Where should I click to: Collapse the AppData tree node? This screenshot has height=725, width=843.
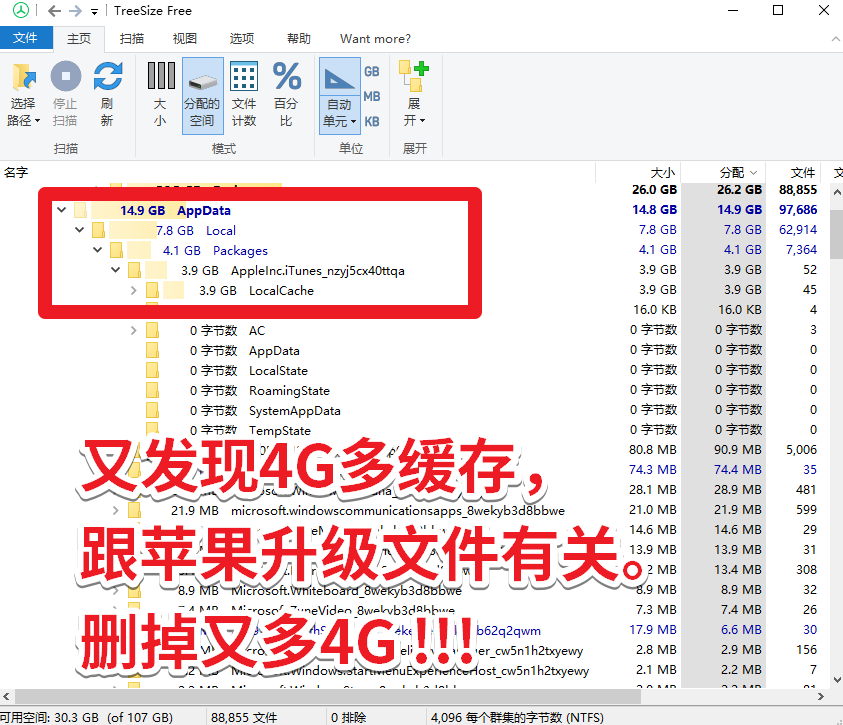pos(62,210)
